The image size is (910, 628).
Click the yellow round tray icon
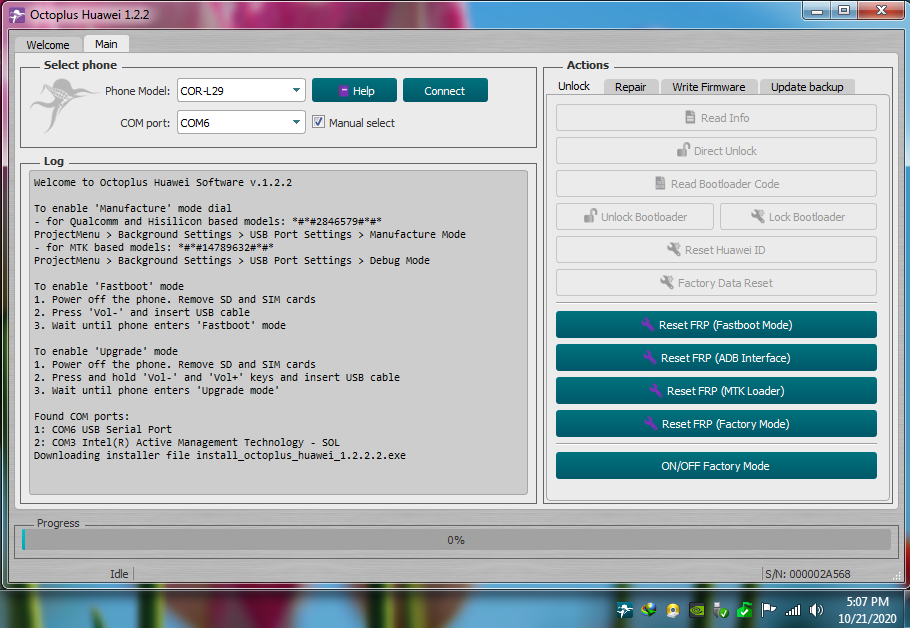673,611
